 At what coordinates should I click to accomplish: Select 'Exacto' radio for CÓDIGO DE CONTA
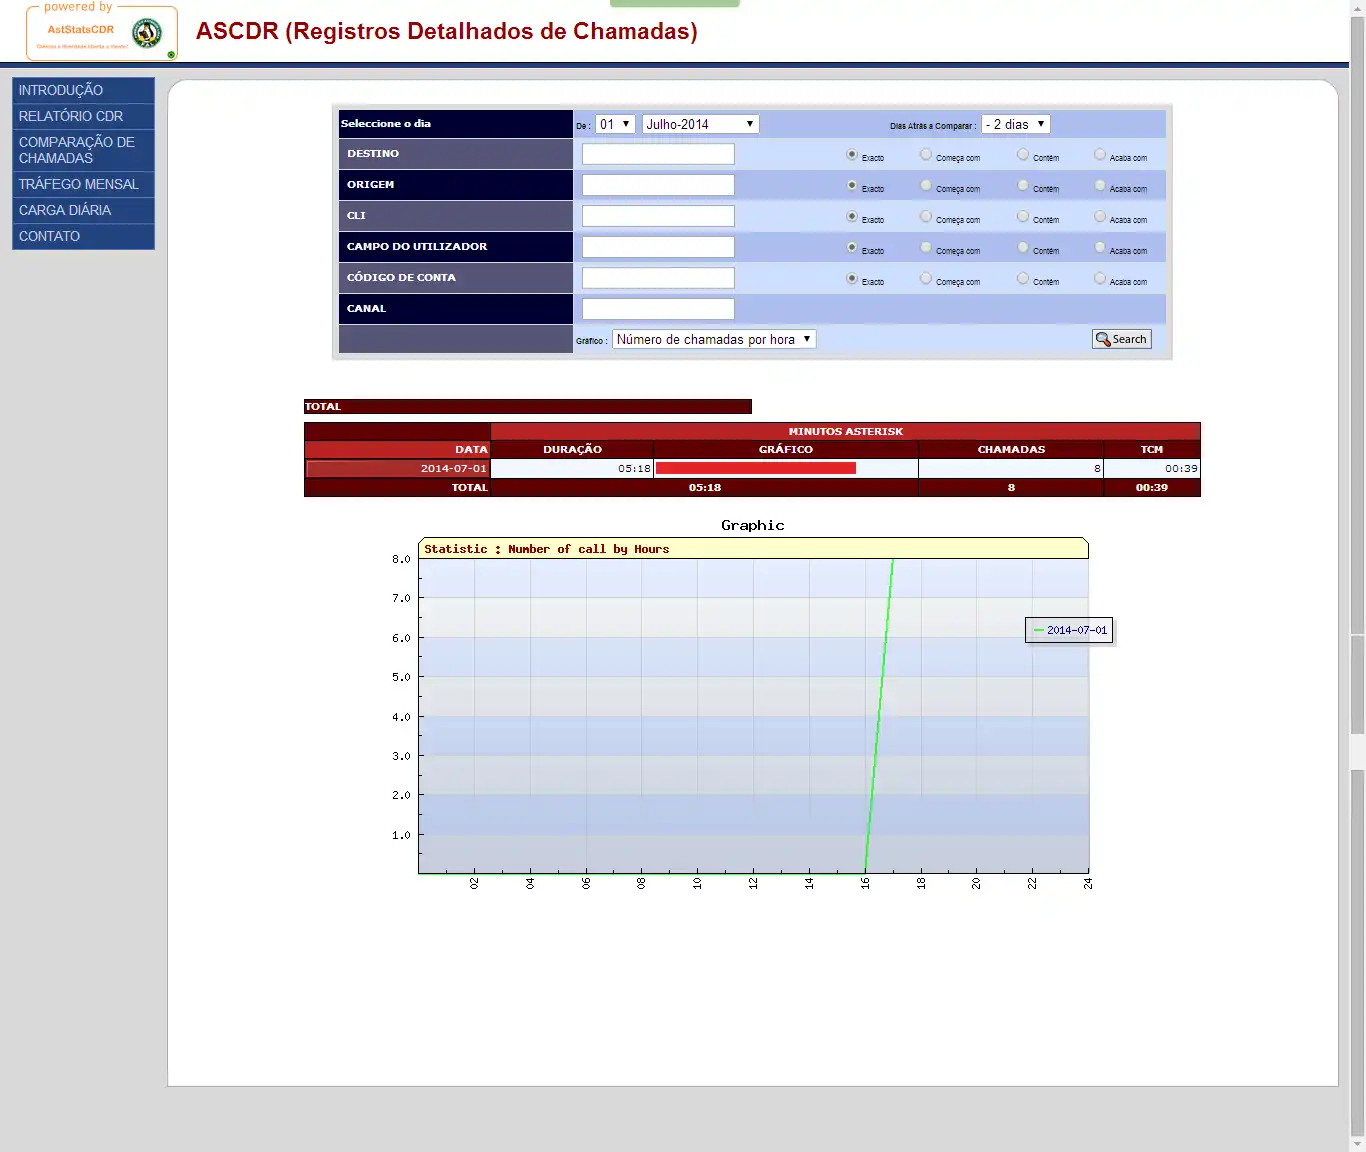pos(852,279)
